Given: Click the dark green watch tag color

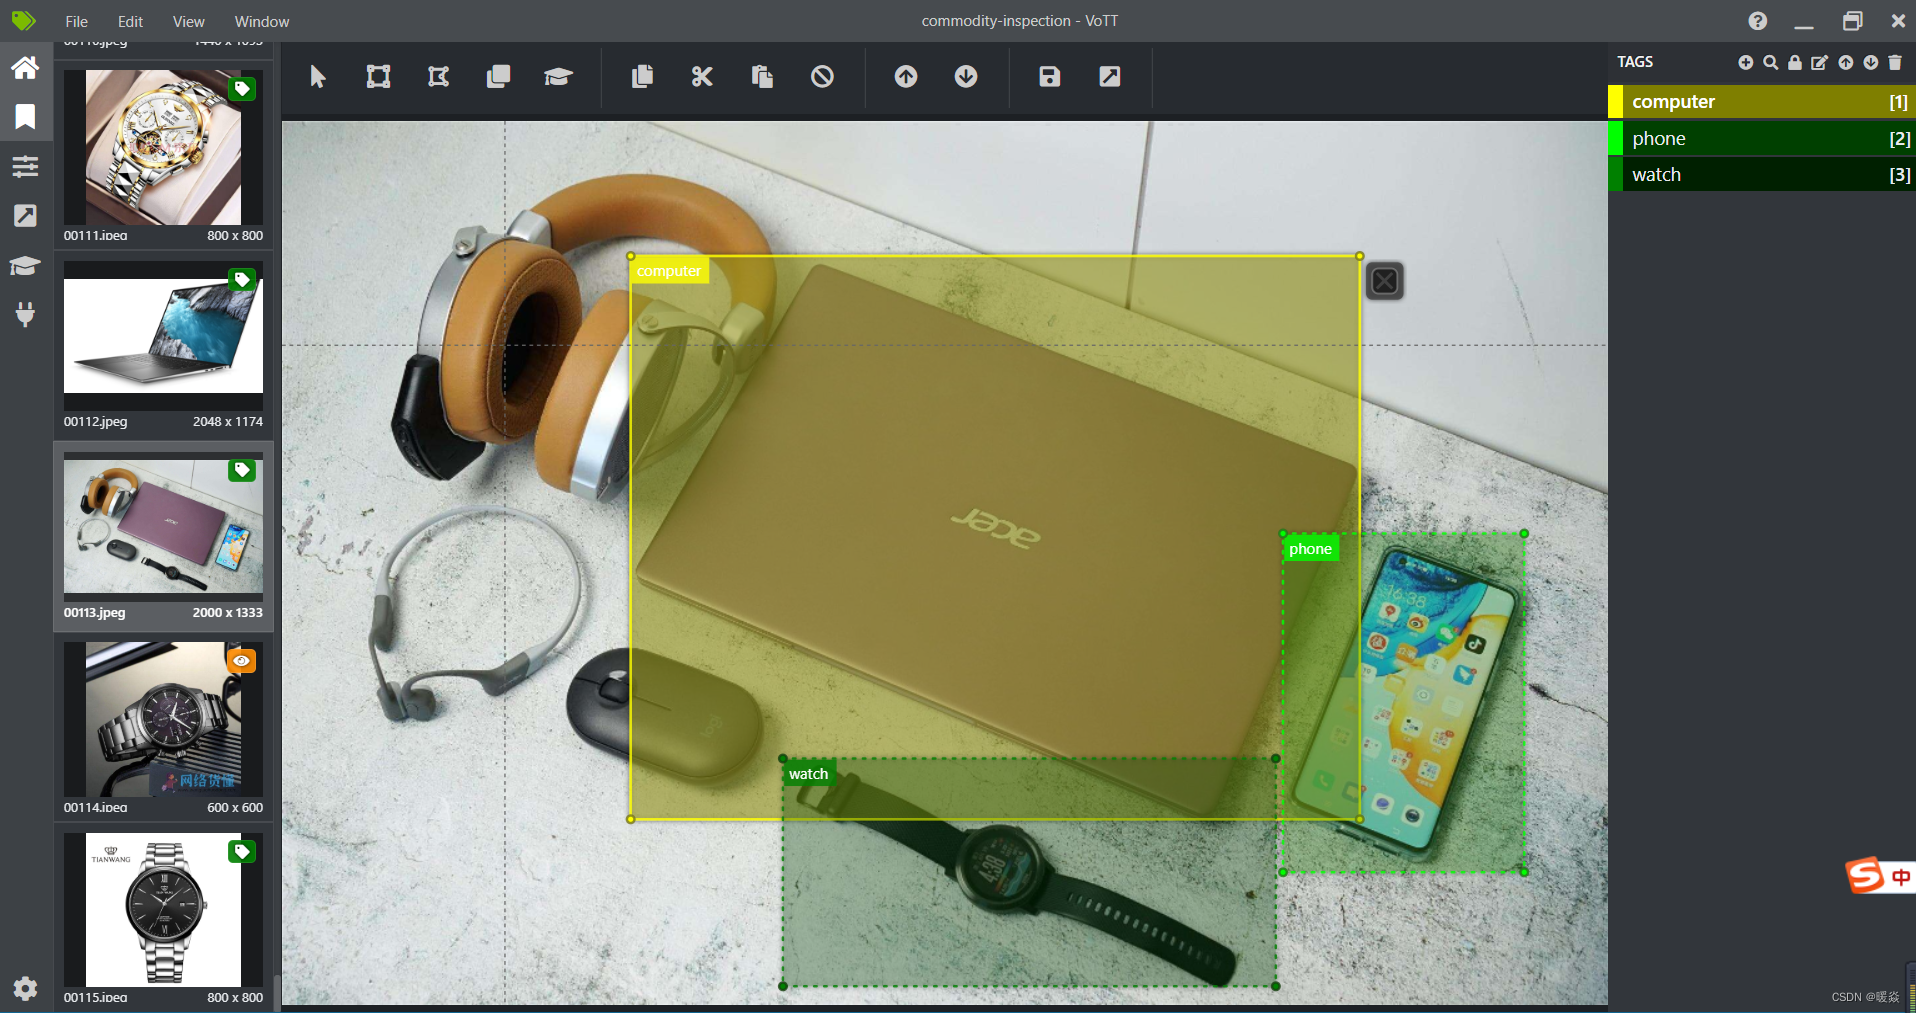Looking at the screenshot, I should tap(1615, 175).
